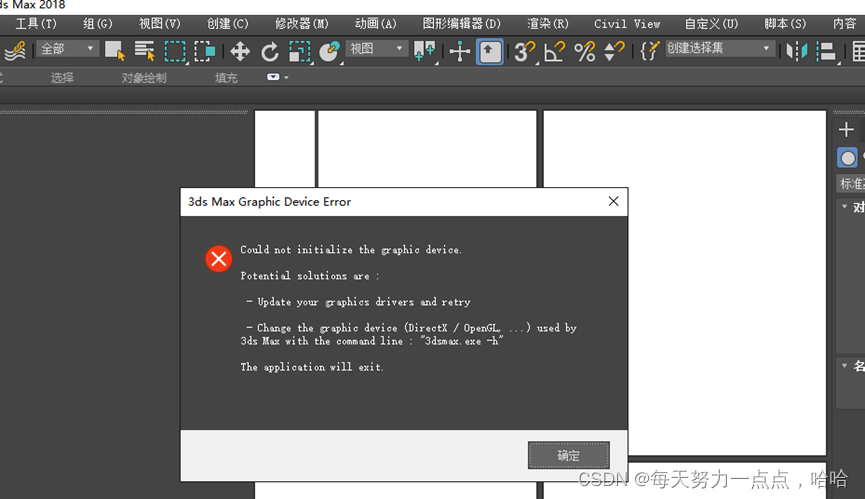865x499 pixels.
Task: Open the Civil View menu
Action: 627,24
